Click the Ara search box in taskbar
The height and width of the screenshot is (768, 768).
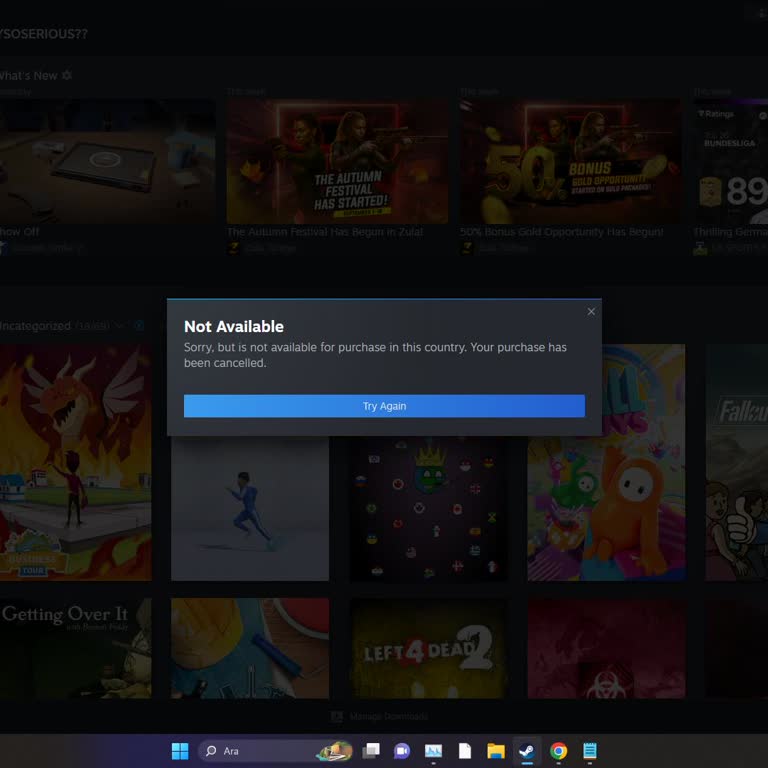click(x=275, y=751)
